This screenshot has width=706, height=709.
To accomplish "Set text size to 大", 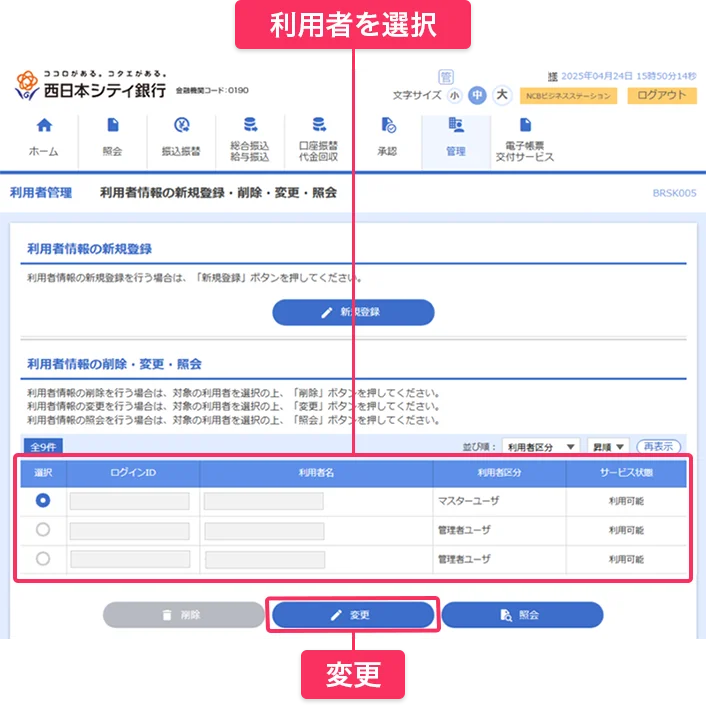I will (x=502, y=95).
